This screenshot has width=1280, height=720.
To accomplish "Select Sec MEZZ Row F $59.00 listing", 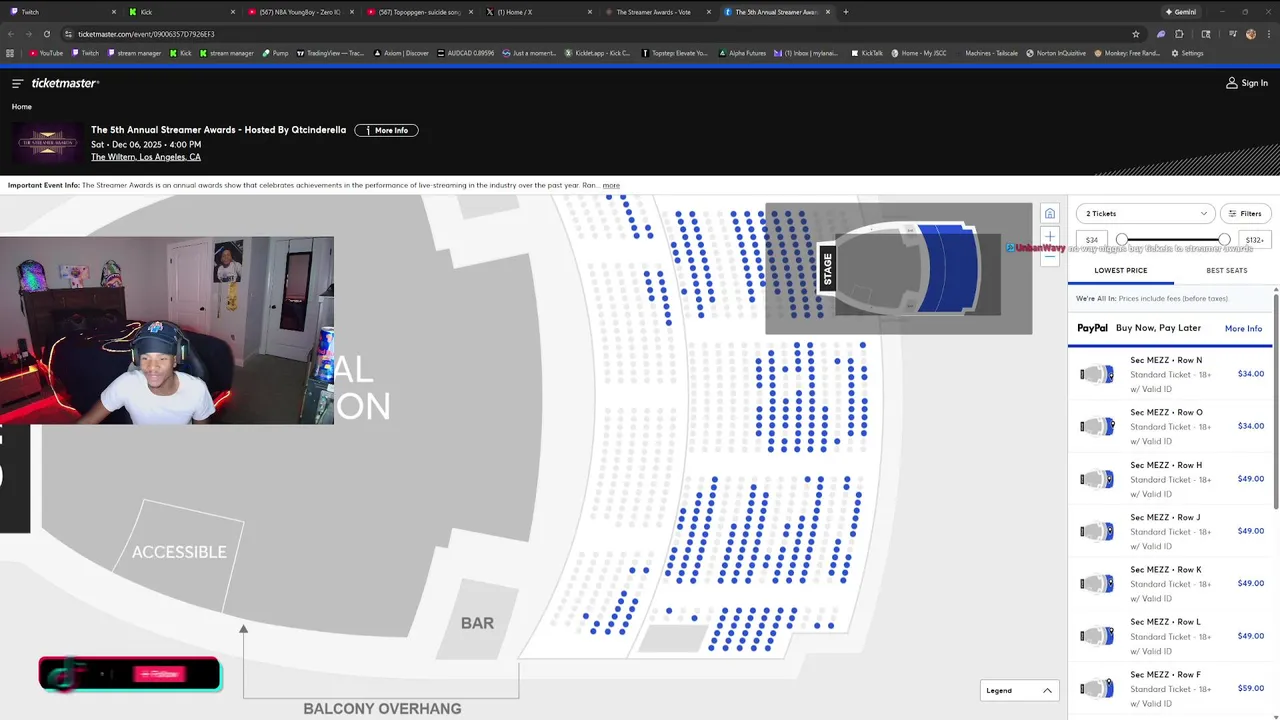I will [x=1170, y=688].
